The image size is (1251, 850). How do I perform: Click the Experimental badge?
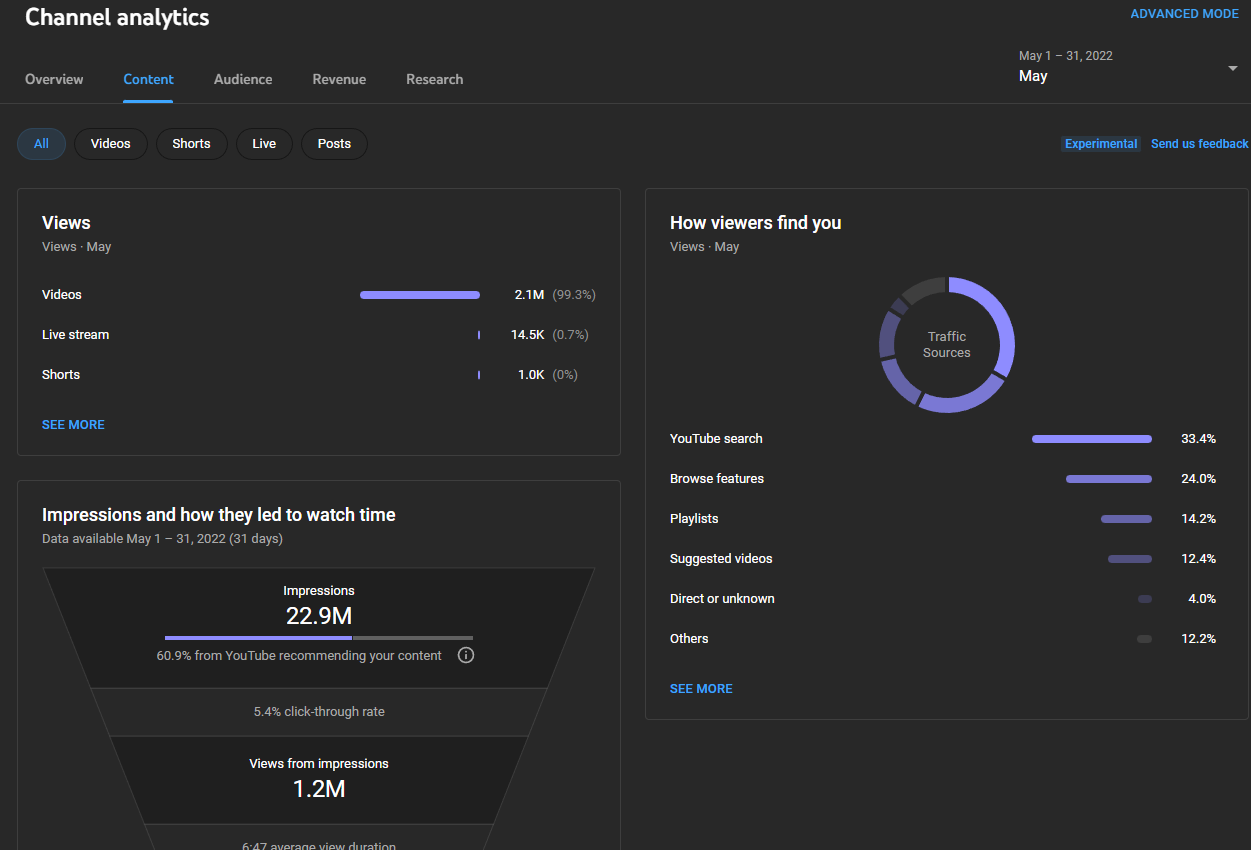[1100, 144]
